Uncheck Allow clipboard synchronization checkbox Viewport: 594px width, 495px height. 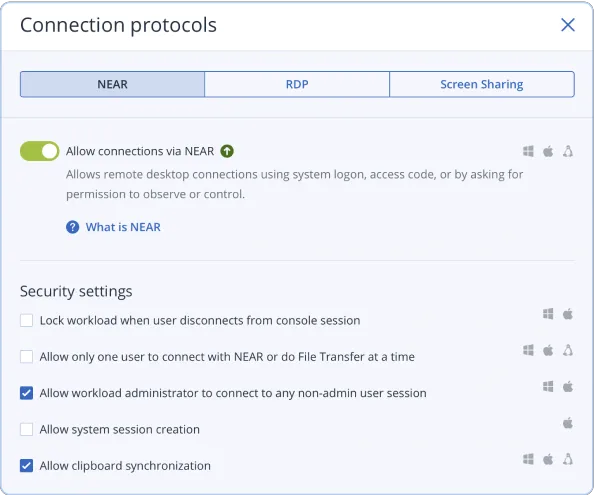click(27, 466)
